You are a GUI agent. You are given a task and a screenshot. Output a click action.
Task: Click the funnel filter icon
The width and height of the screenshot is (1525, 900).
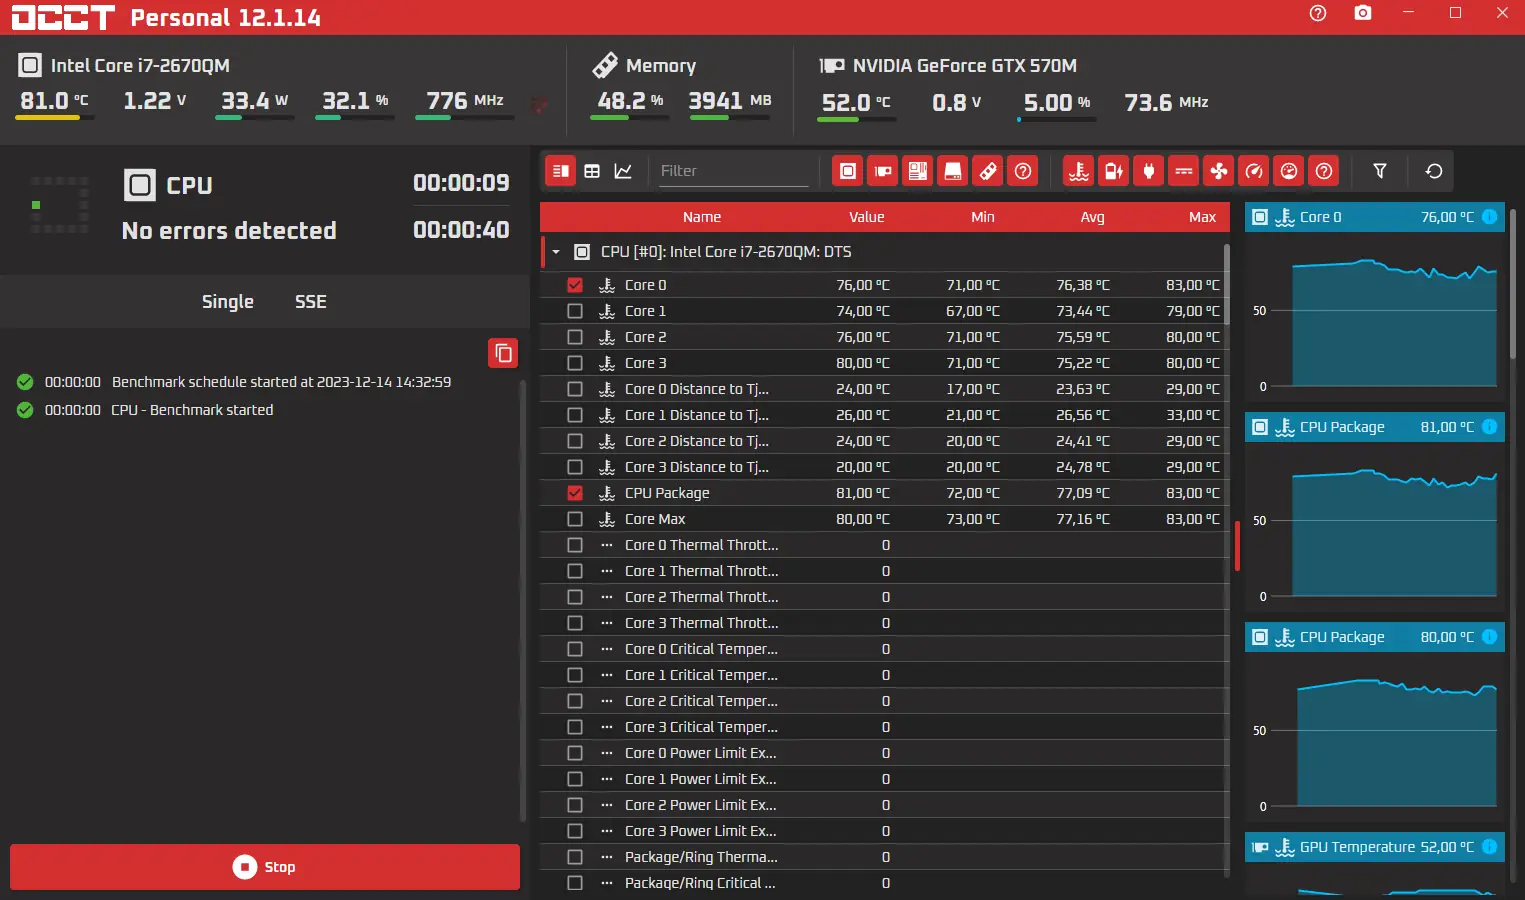click(x=1380, y=171)
